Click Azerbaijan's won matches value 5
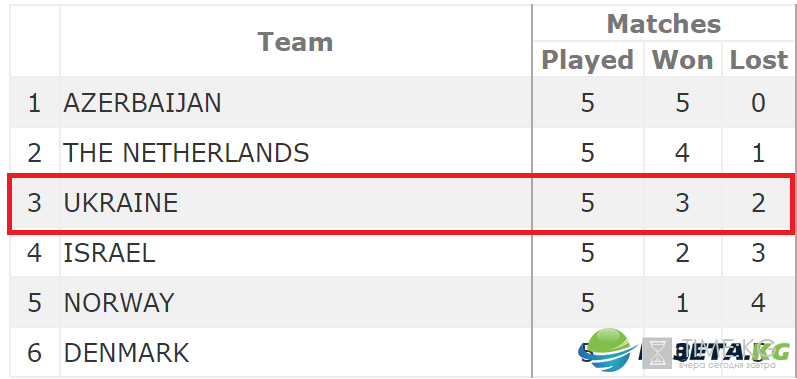Image resolution: width=797 pixels, height=379 pixels. tap(682, 103)
